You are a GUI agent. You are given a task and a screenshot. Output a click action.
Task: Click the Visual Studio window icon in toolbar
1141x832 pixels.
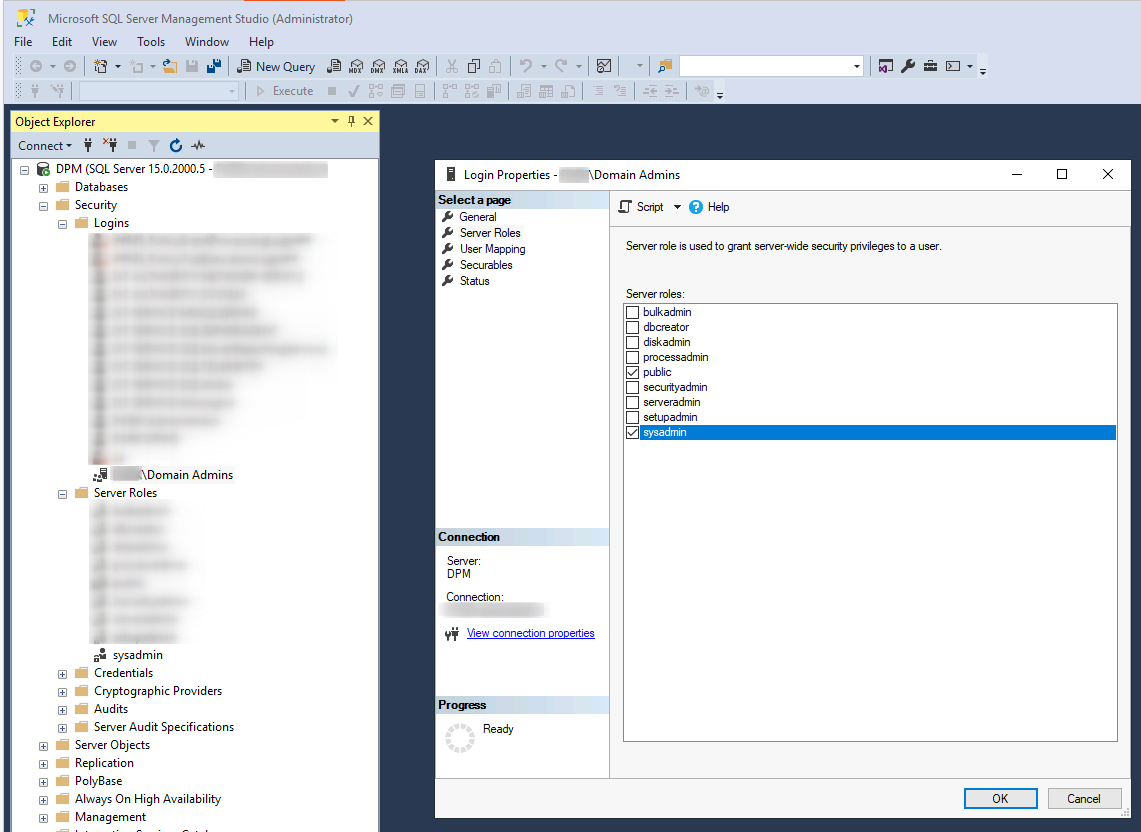886,66
